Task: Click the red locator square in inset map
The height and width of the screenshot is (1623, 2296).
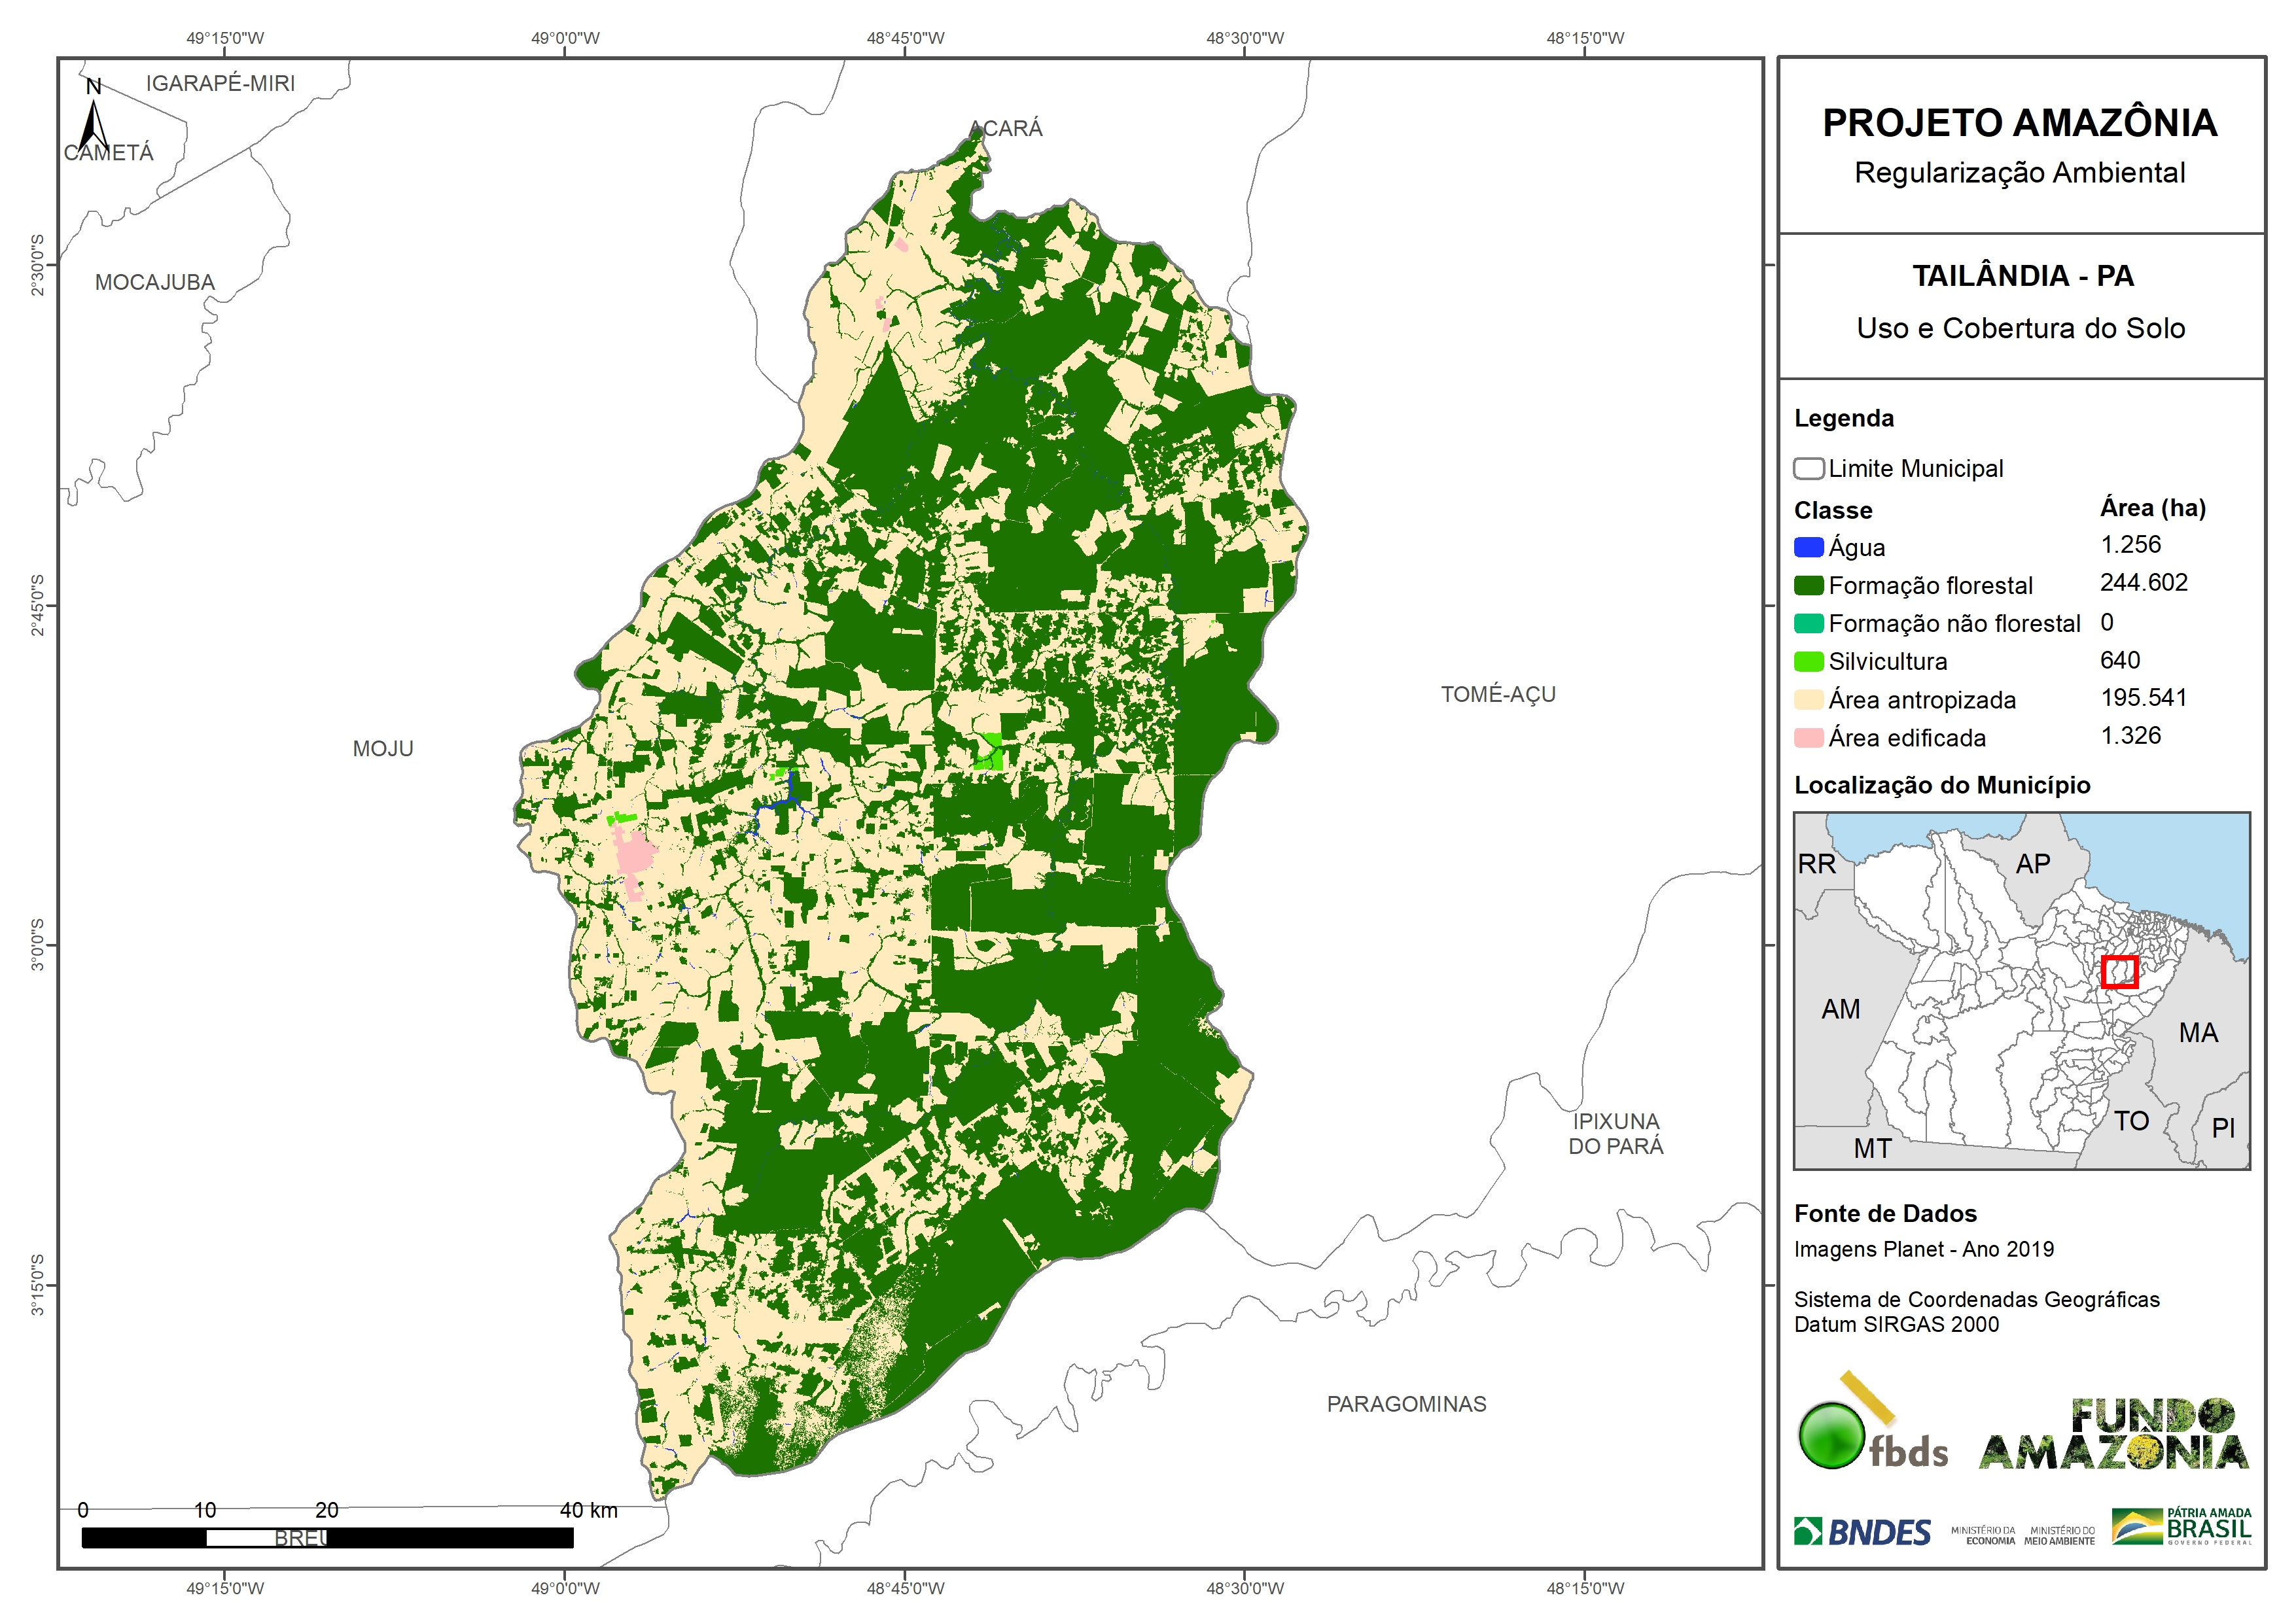Action: point(2119,971)
